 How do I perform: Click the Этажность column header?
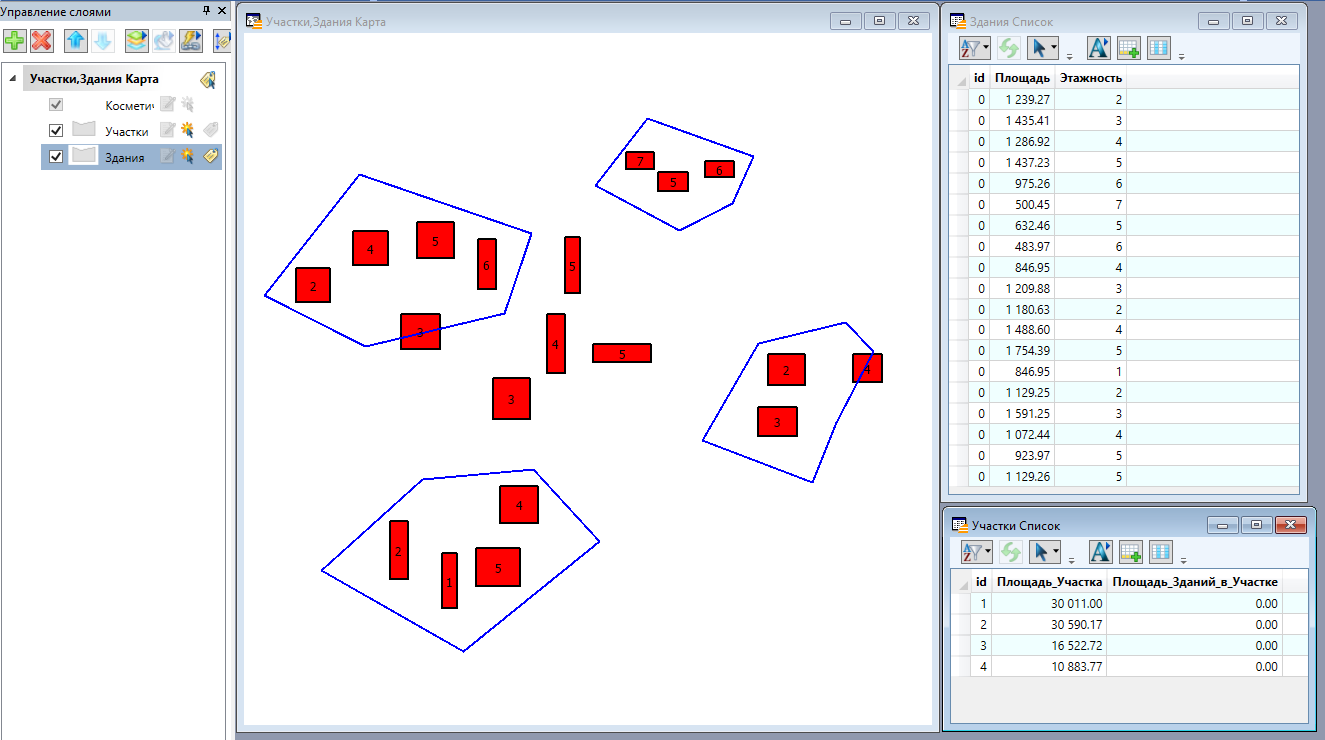(x=1090, y=78)
